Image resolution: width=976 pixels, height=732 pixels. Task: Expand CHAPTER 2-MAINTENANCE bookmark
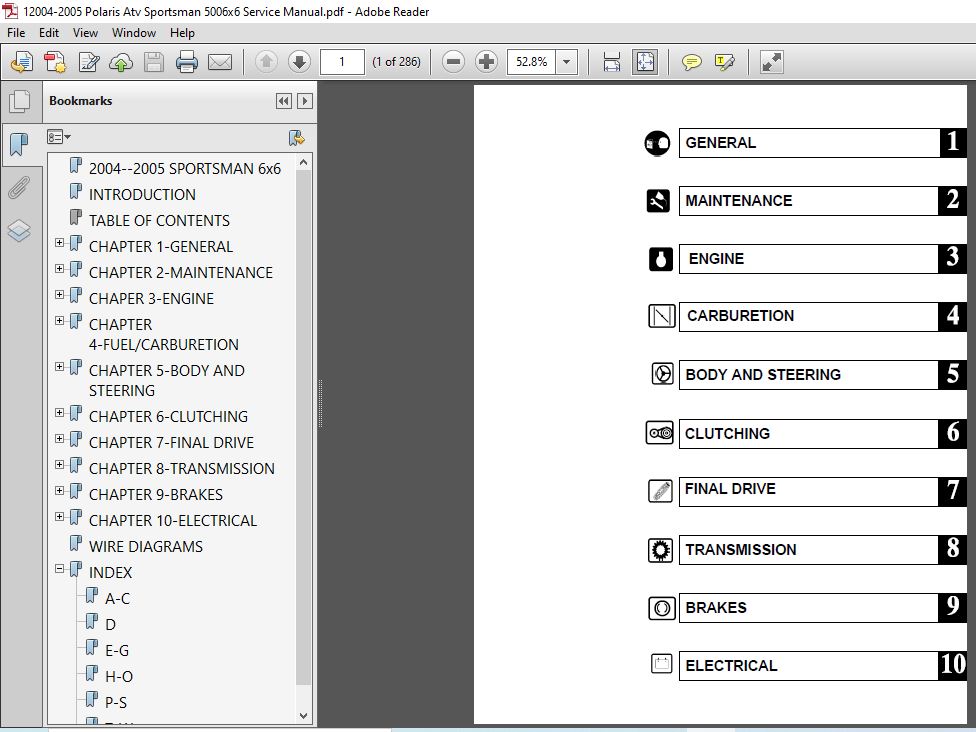pos(59,269)
